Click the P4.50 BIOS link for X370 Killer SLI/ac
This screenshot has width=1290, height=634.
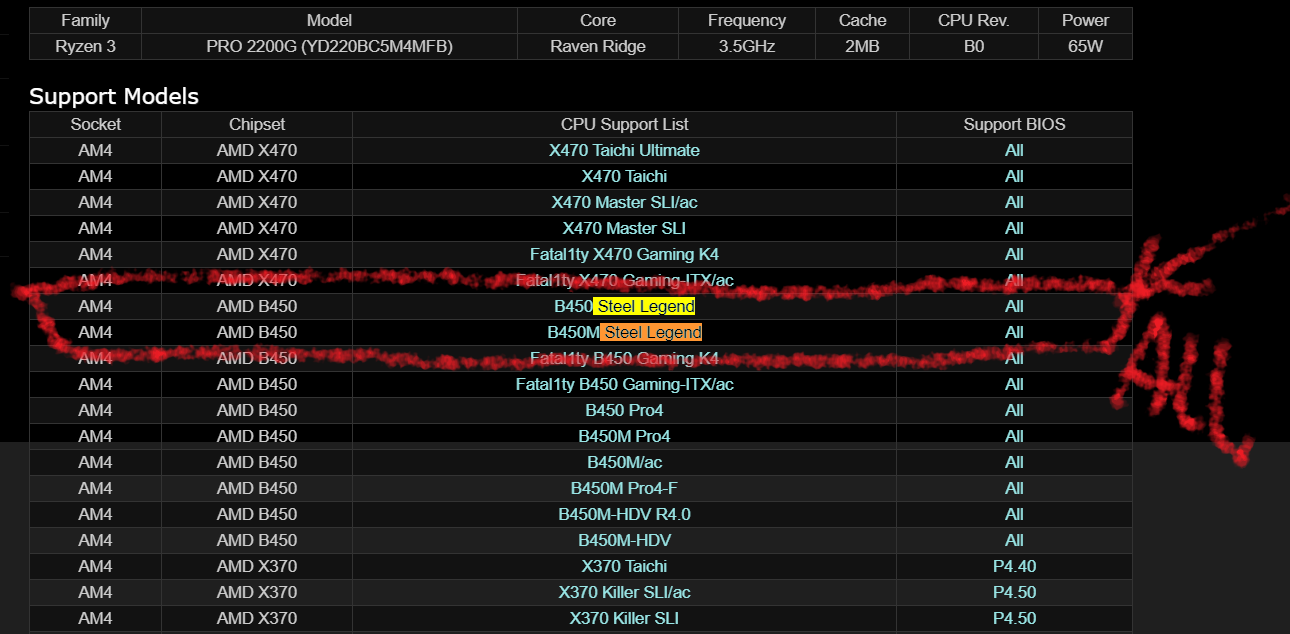click(x=1014, y=592)
